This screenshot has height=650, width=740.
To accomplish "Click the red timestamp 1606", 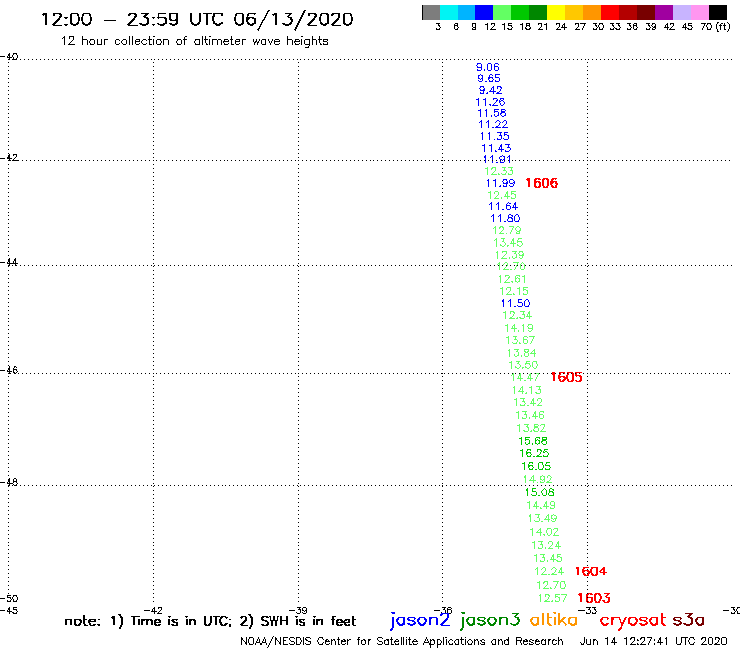I will coord(541,183).
